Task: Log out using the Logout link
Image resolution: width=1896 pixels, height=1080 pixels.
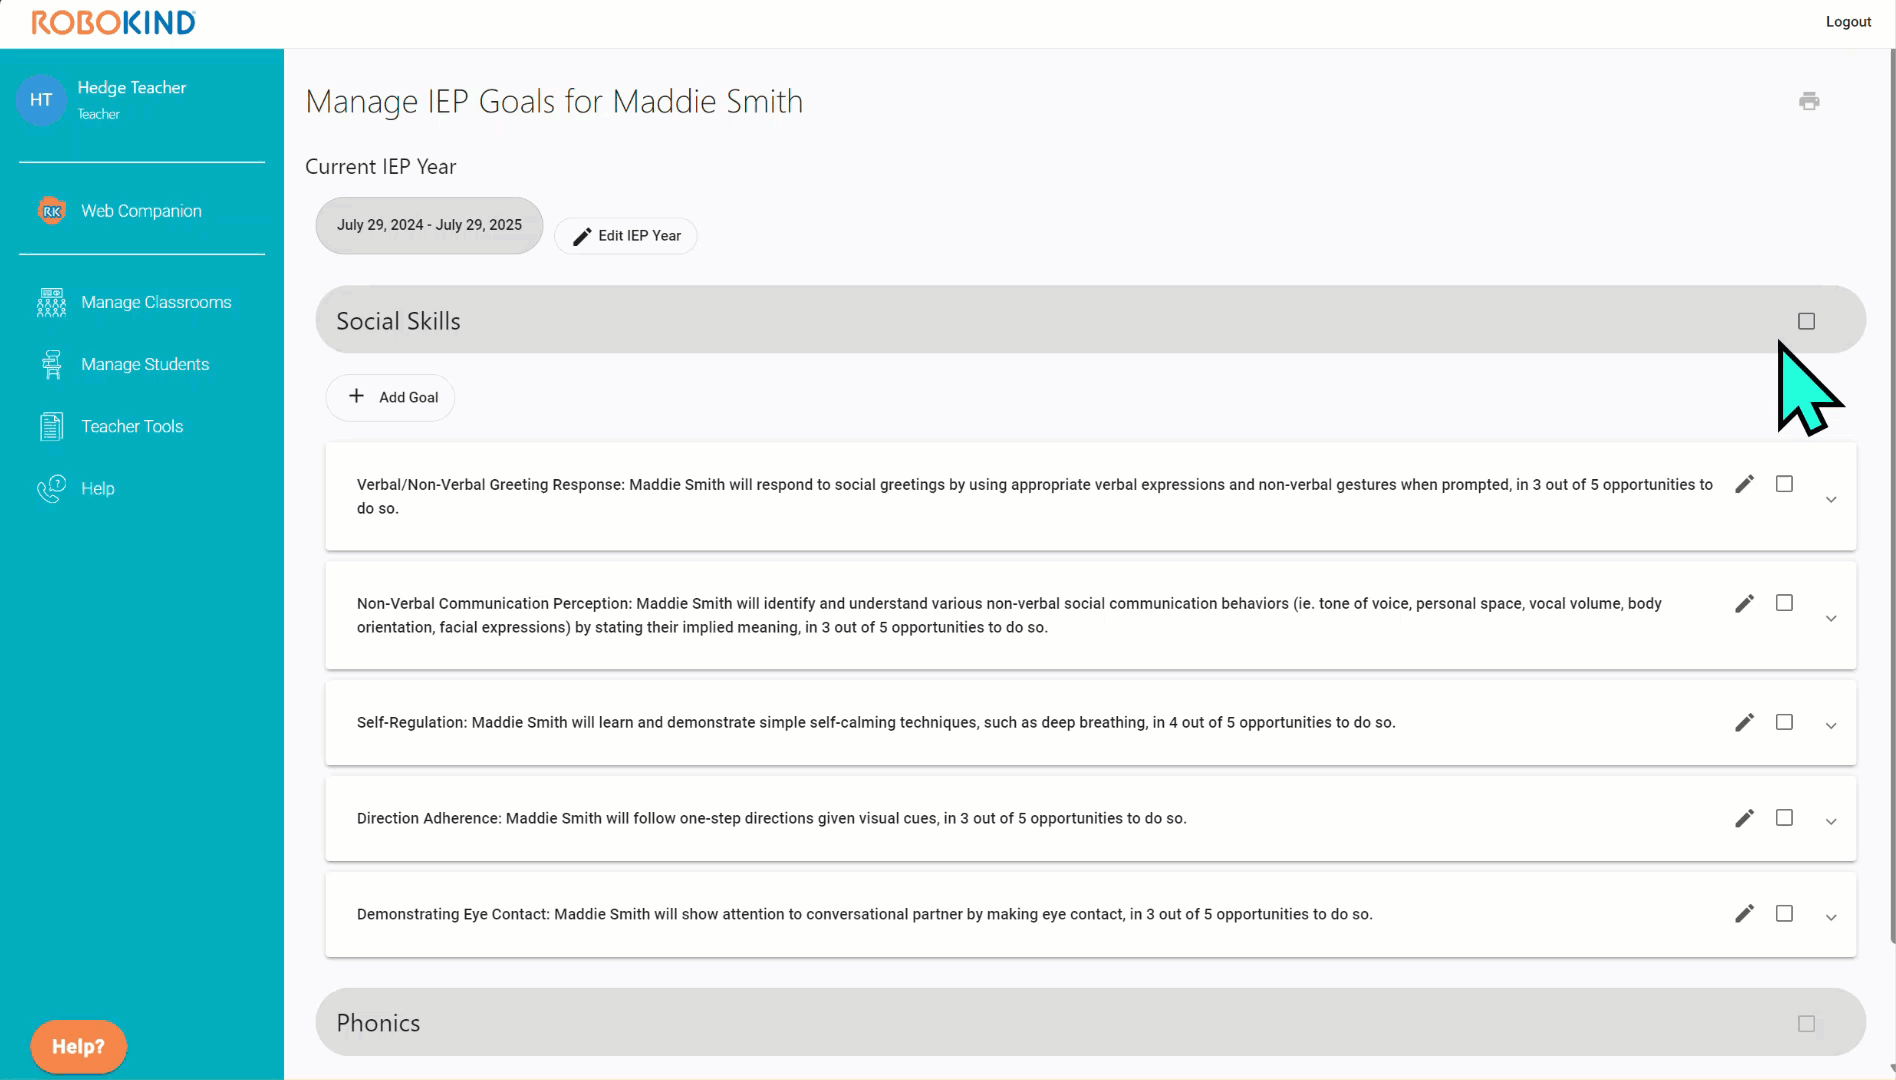Action: [x=1848, y=22]
